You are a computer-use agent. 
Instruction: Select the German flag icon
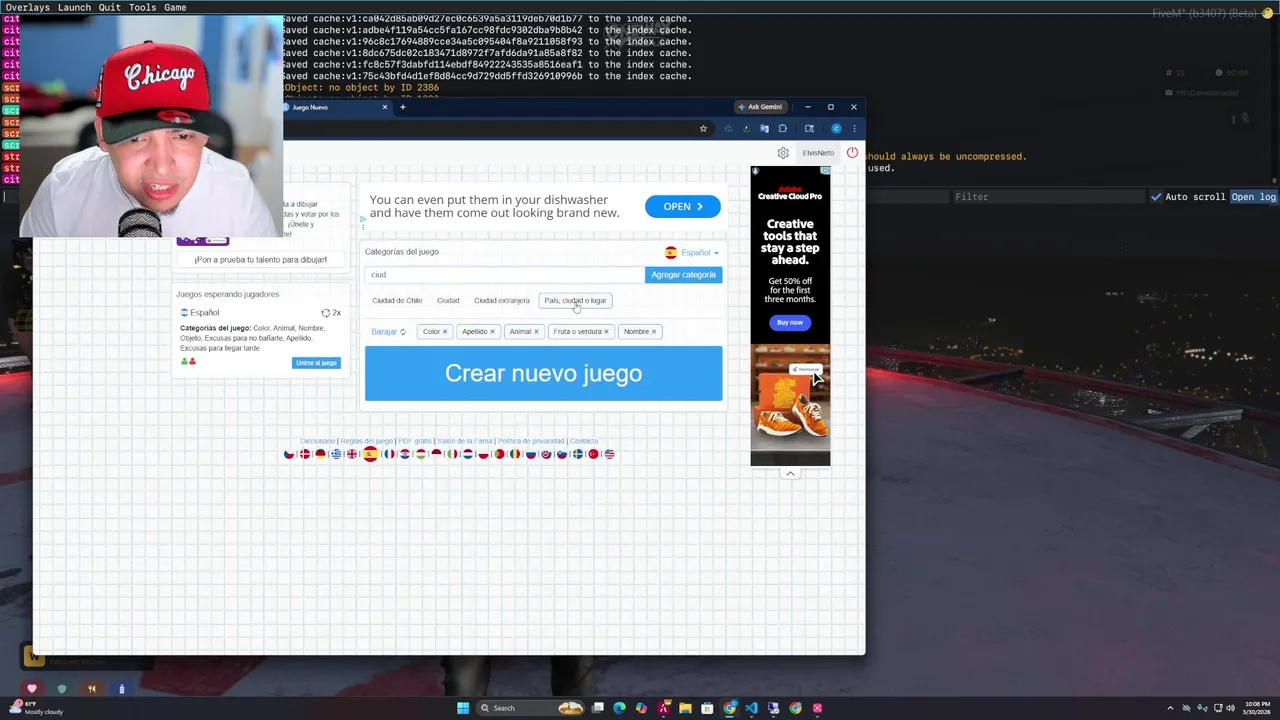320,454
